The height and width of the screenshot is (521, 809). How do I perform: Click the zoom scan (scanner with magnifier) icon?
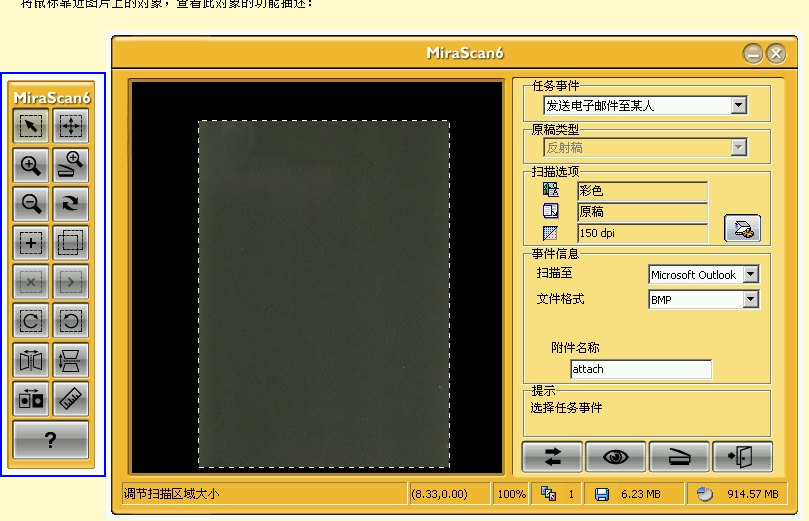(71, 165)
